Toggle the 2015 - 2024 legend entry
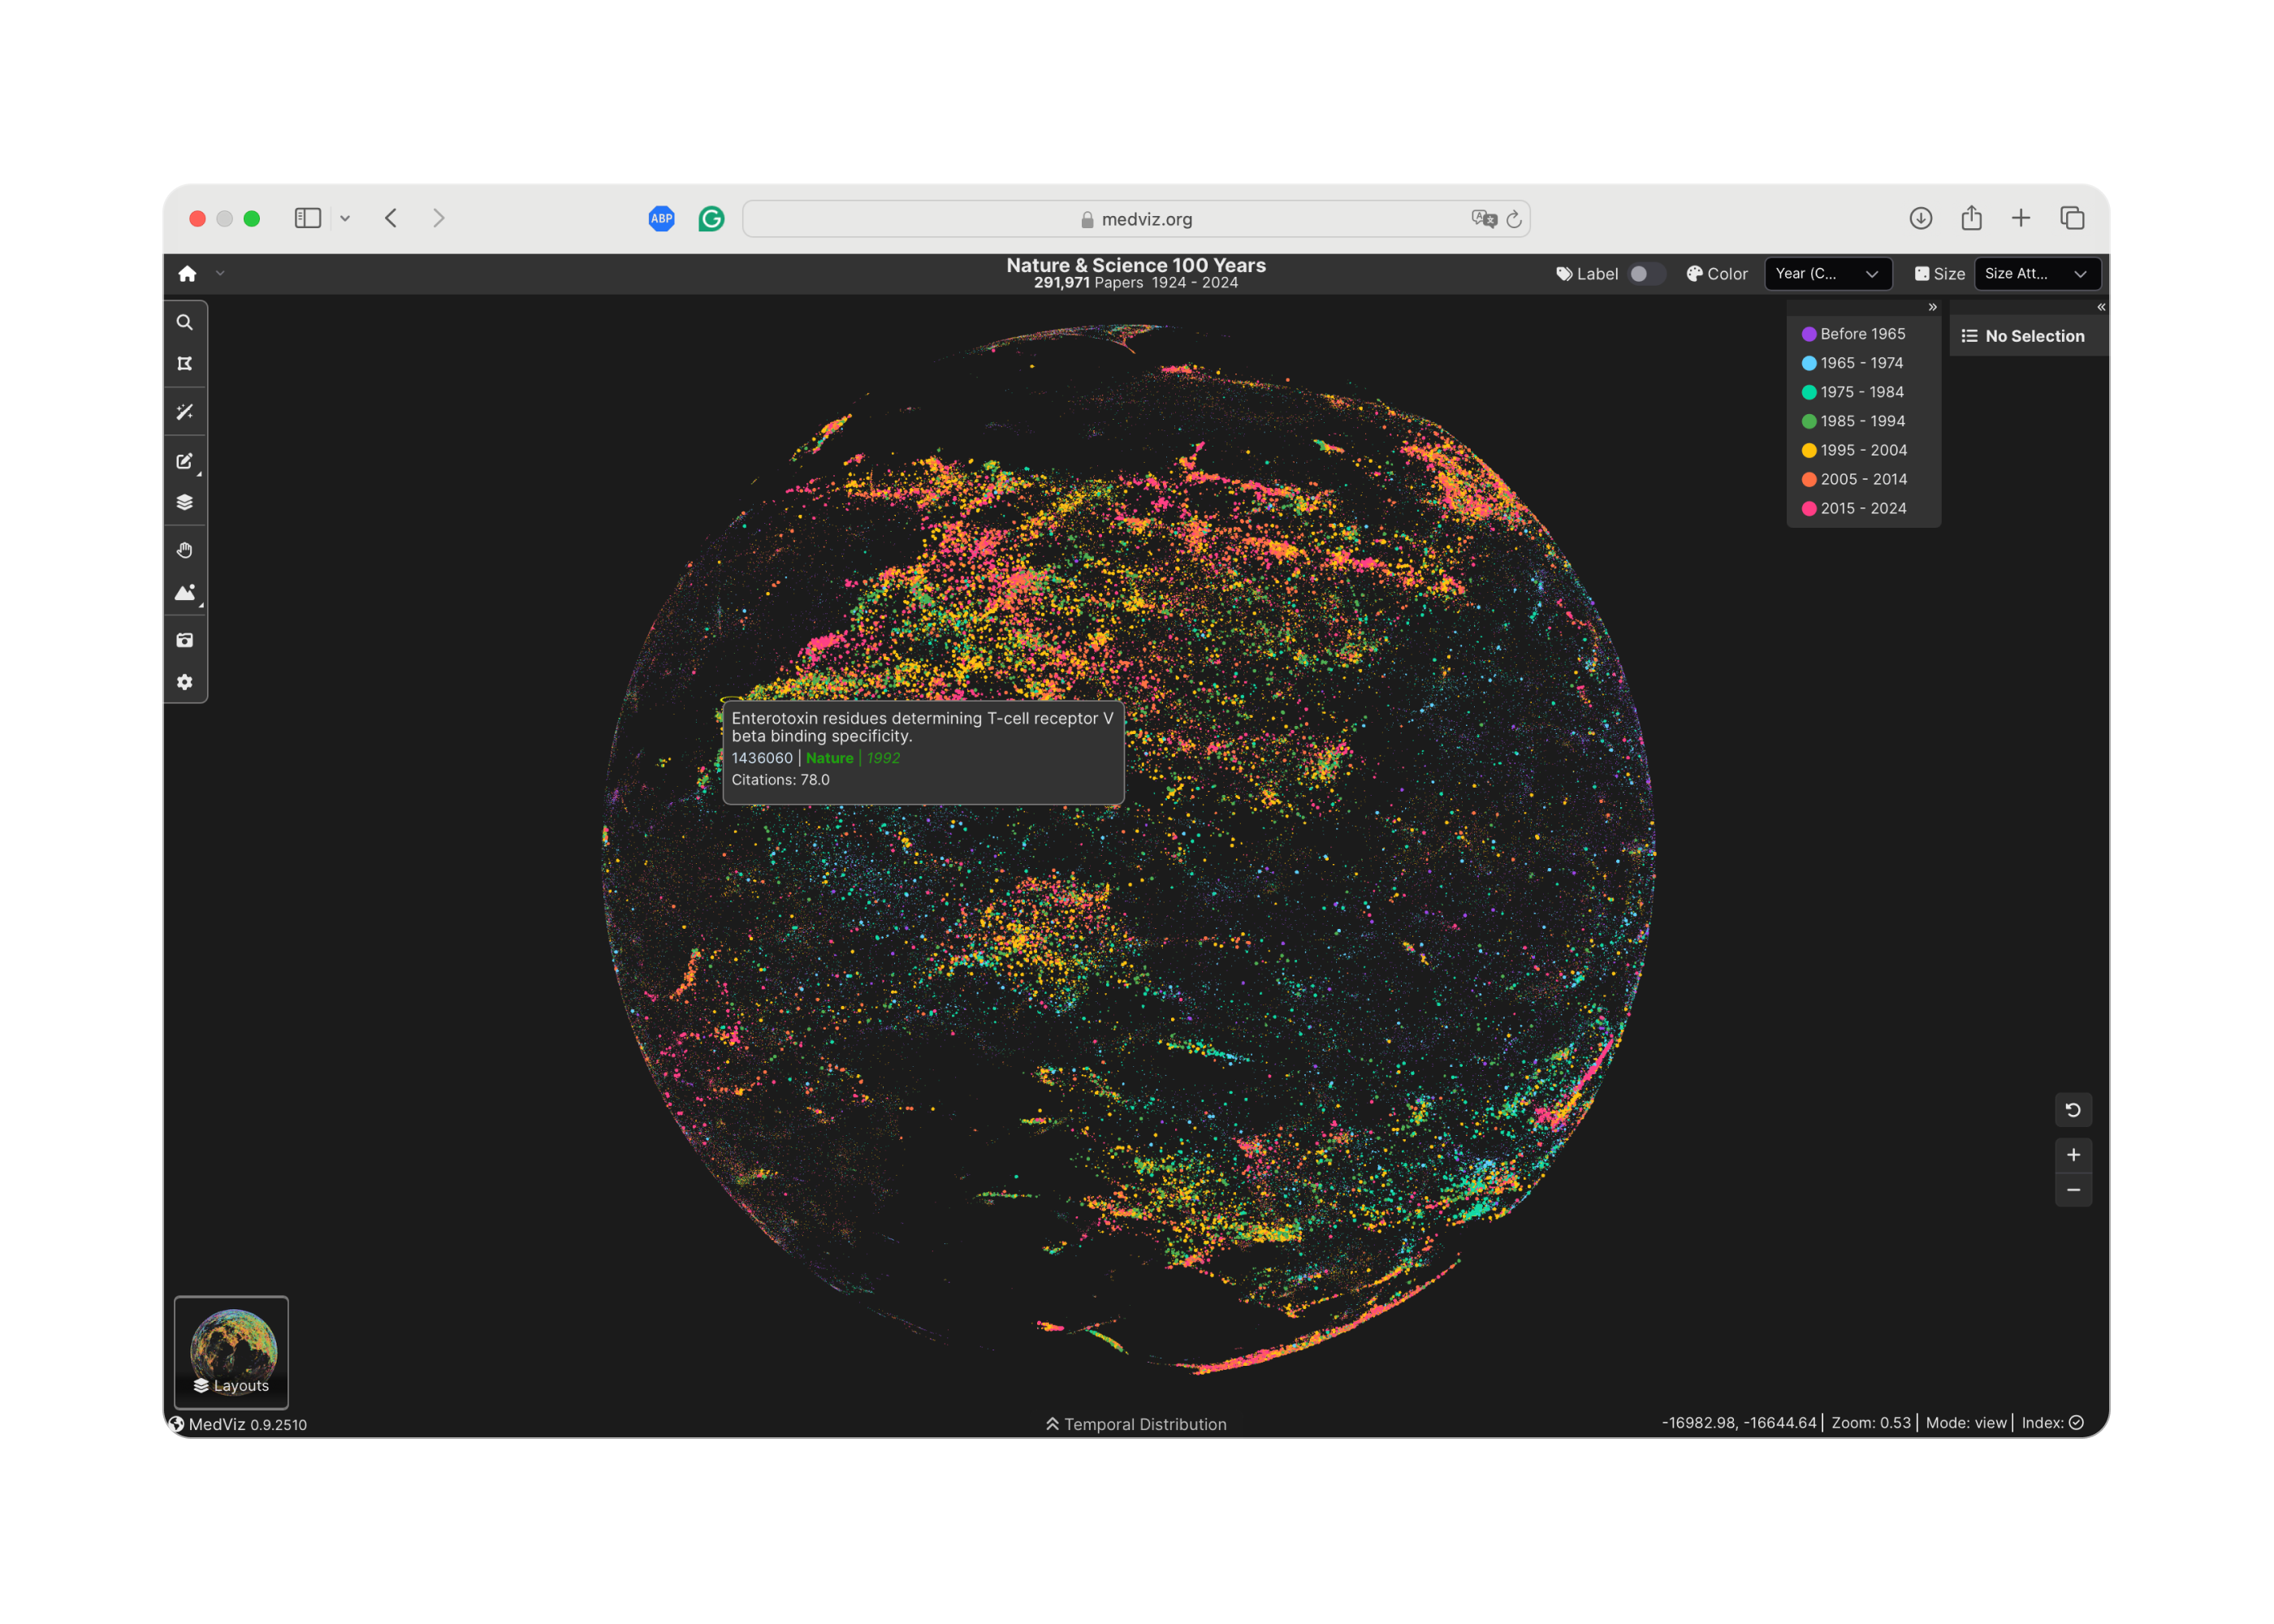Image resolution: width=2274 pixels, height=1624 pixels. click(x=1854, y=508)
